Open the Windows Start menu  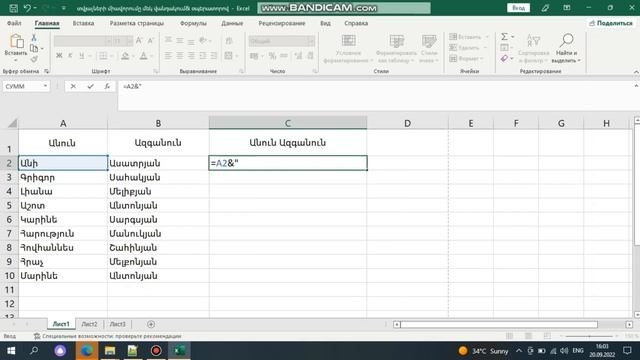pos(11,351)
